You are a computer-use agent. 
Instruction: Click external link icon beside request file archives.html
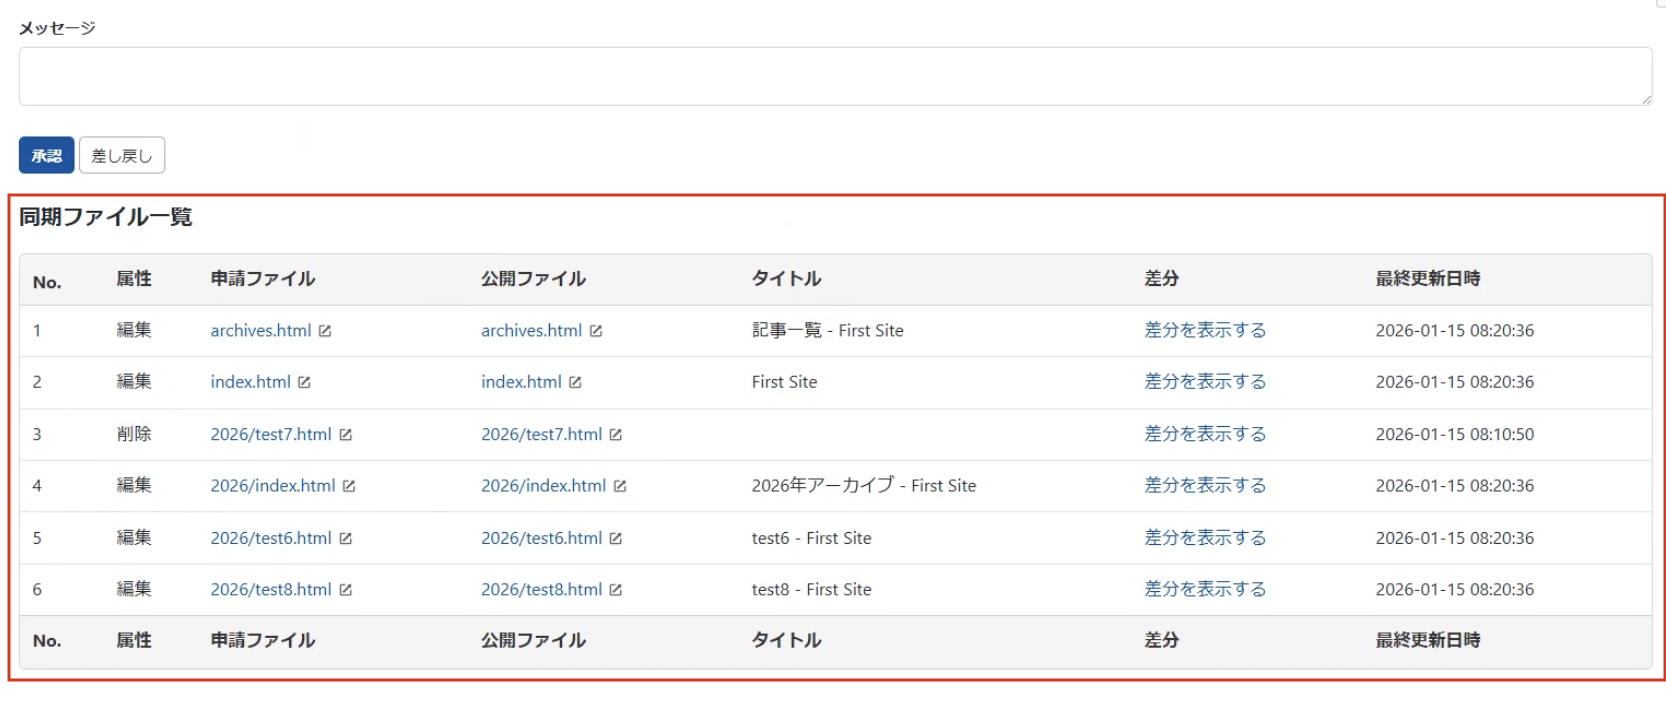point(325,331)
